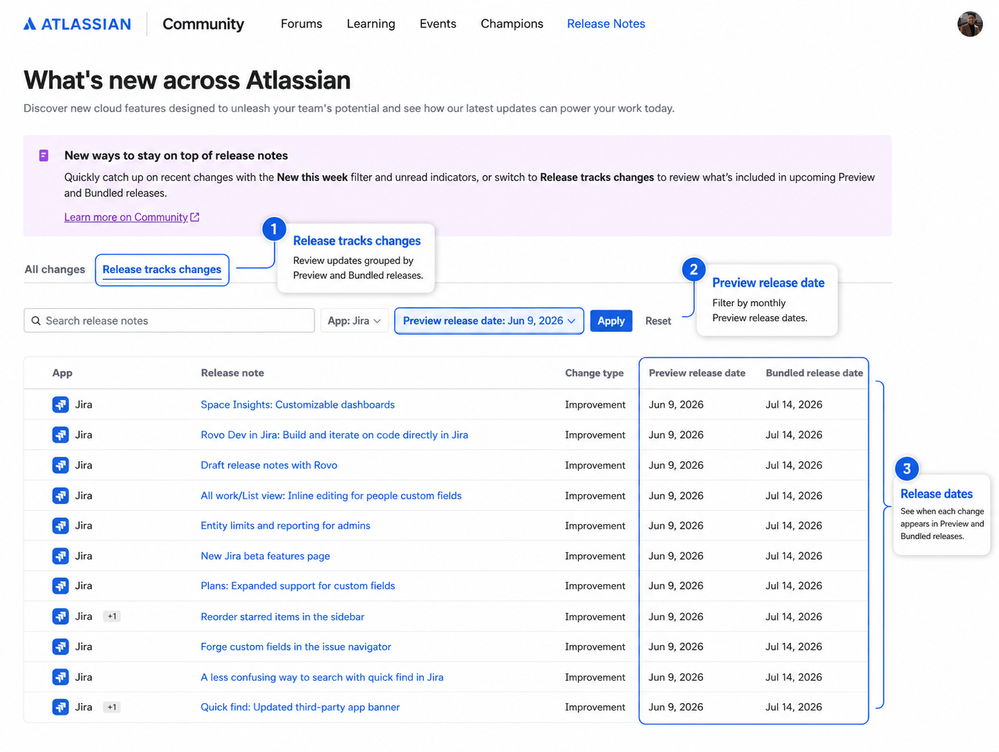
Task: Click Jira icon in Entity limits row
Action: click(x=61, y=526)
